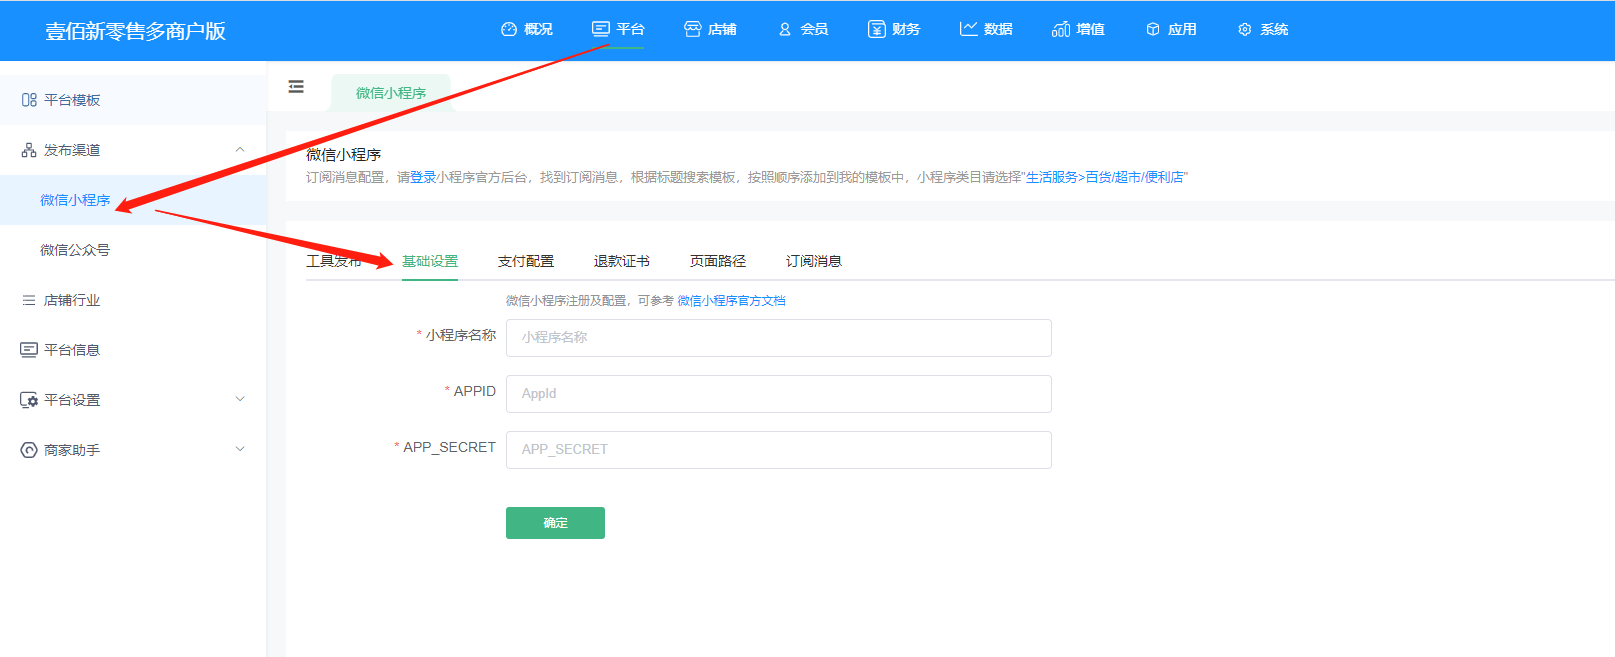The height and width of the screenshot is (657, 1615).
Task: Focus the APP_SECRET input field
Action: tap(779, 450)
